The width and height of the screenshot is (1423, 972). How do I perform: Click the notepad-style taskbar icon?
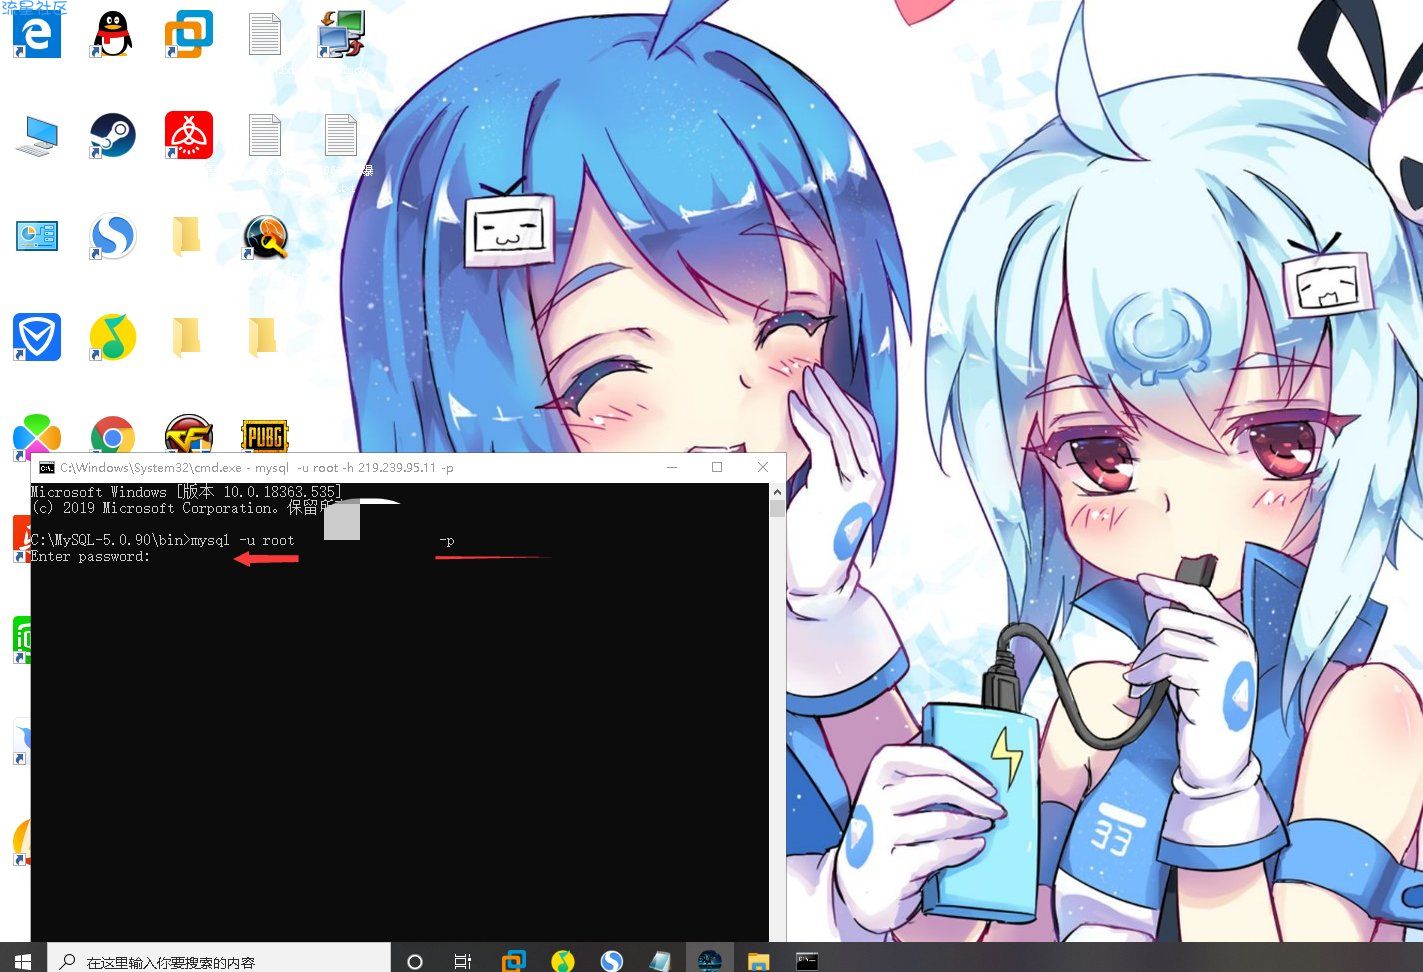click(660, 961)
